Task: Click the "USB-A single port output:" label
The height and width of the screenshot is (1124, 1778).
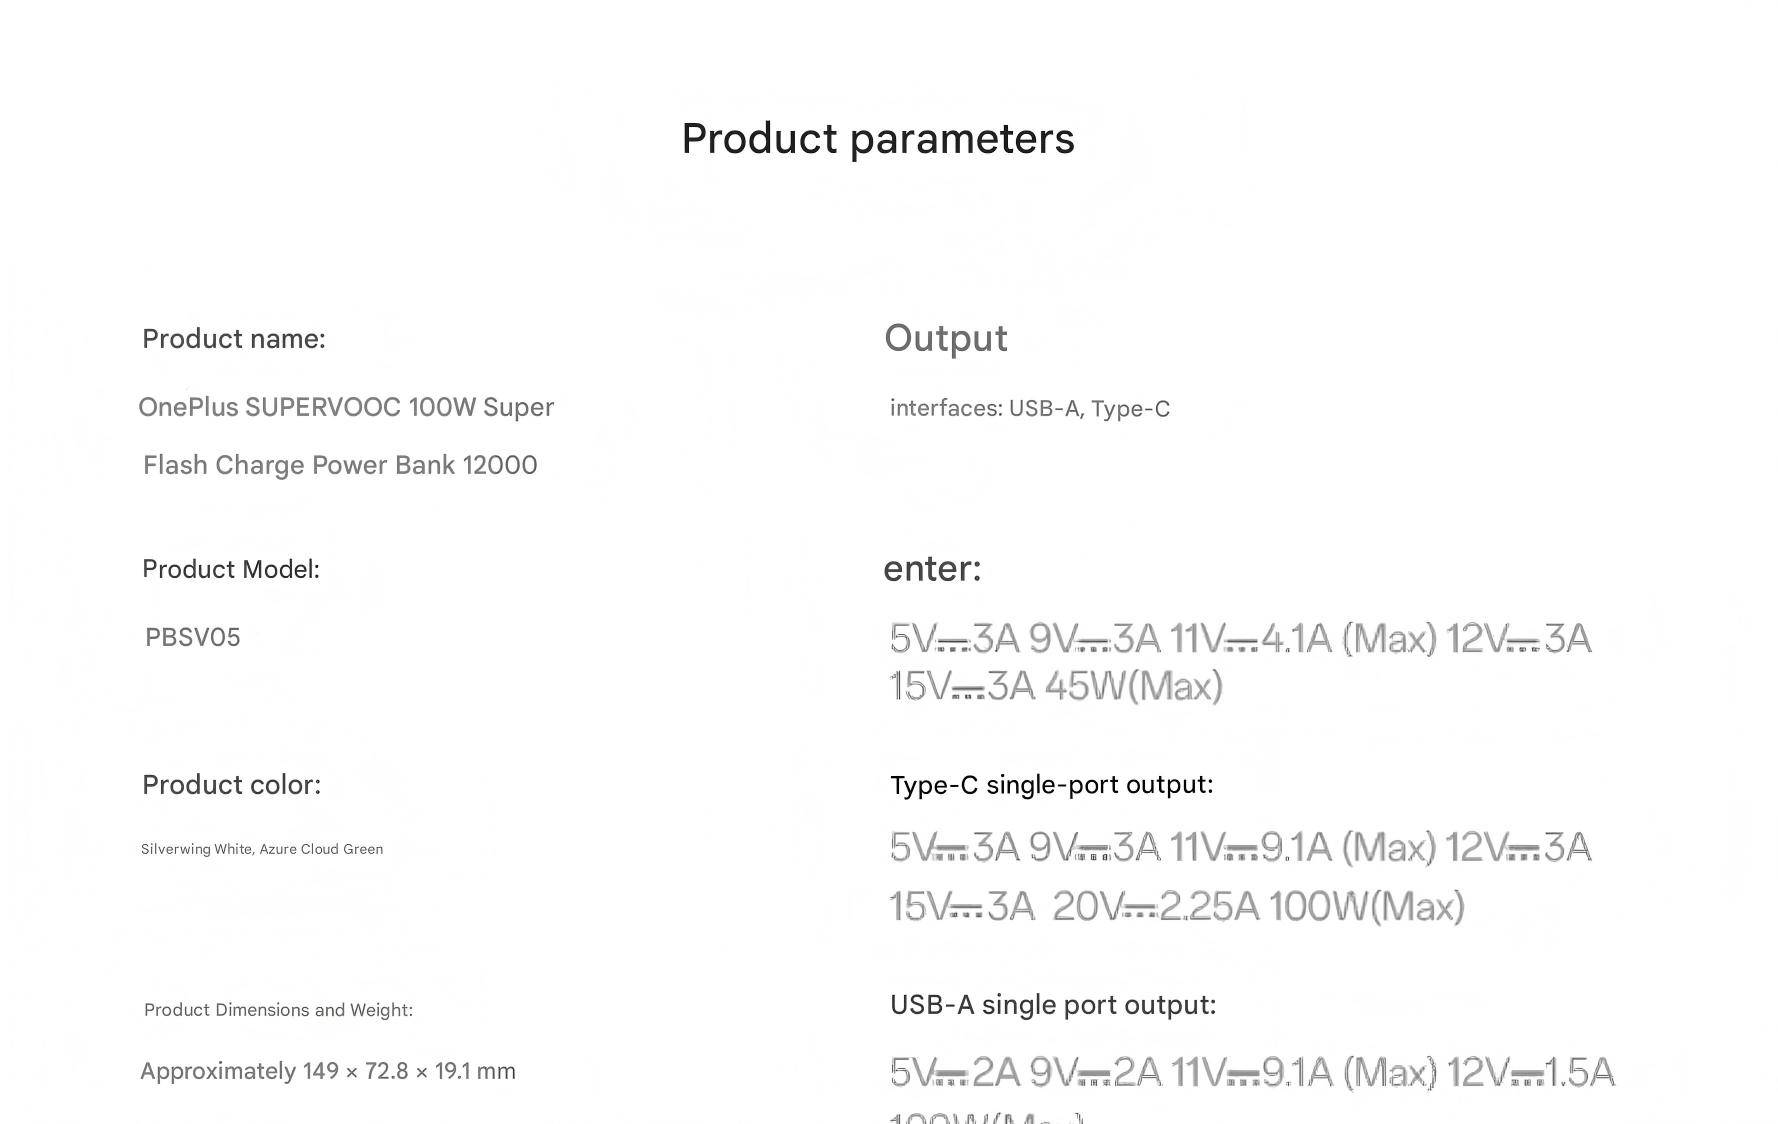Action: 1053,1005
